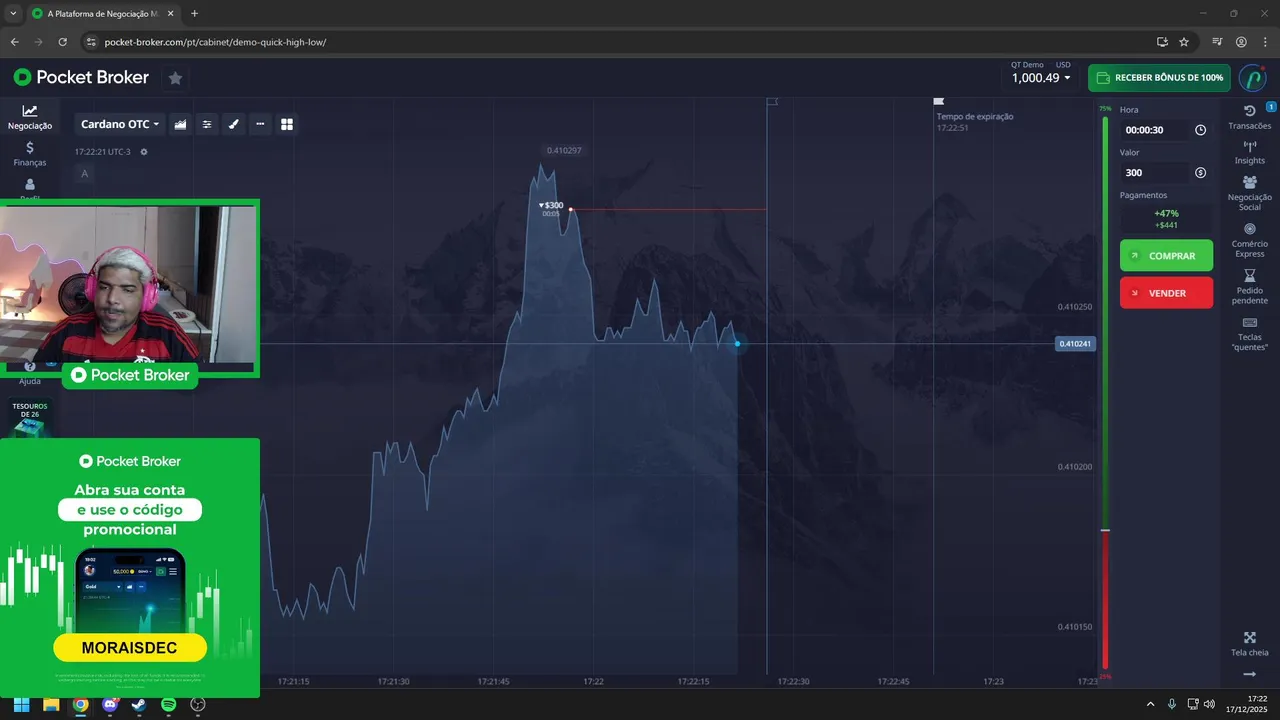Open the Ajuda help section
This screenshot has height=720, width=1280.
[30, 375]
